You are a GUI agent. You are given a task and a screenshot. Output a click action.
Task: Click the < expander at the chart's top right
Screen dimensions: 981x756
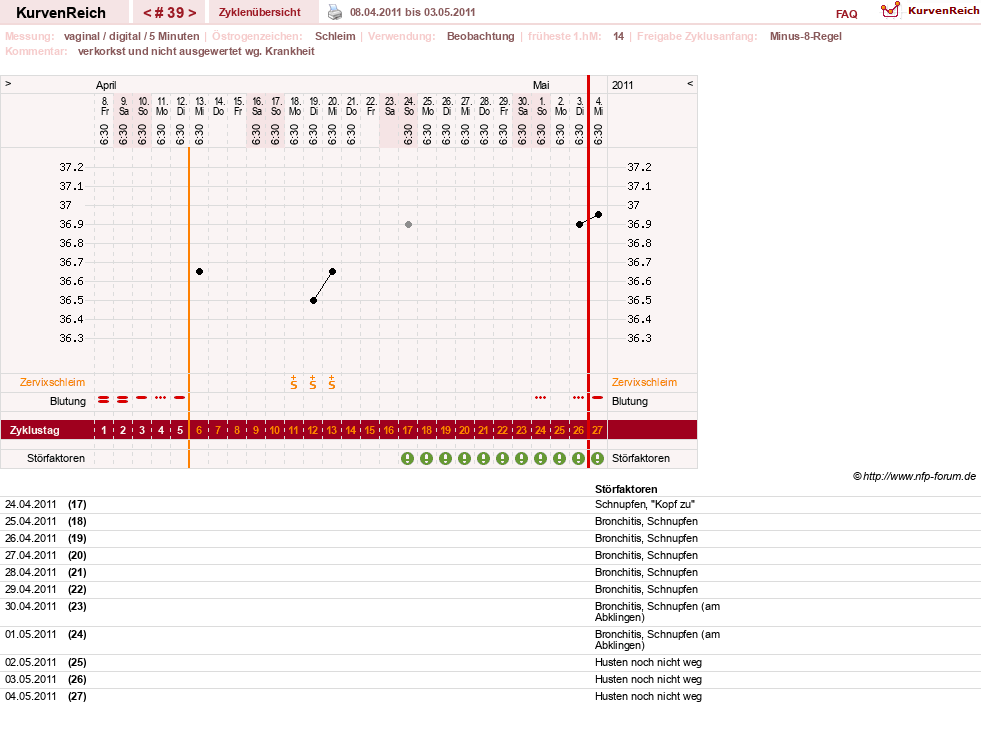(x=690, y=83)
